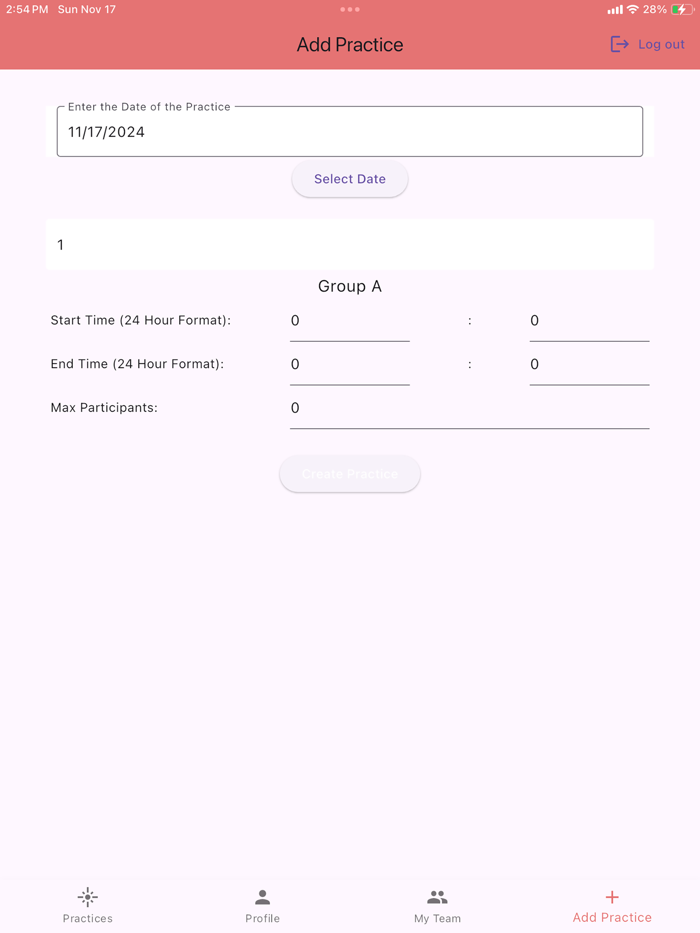Tap the ellipsis indicator at the top center

350,9
